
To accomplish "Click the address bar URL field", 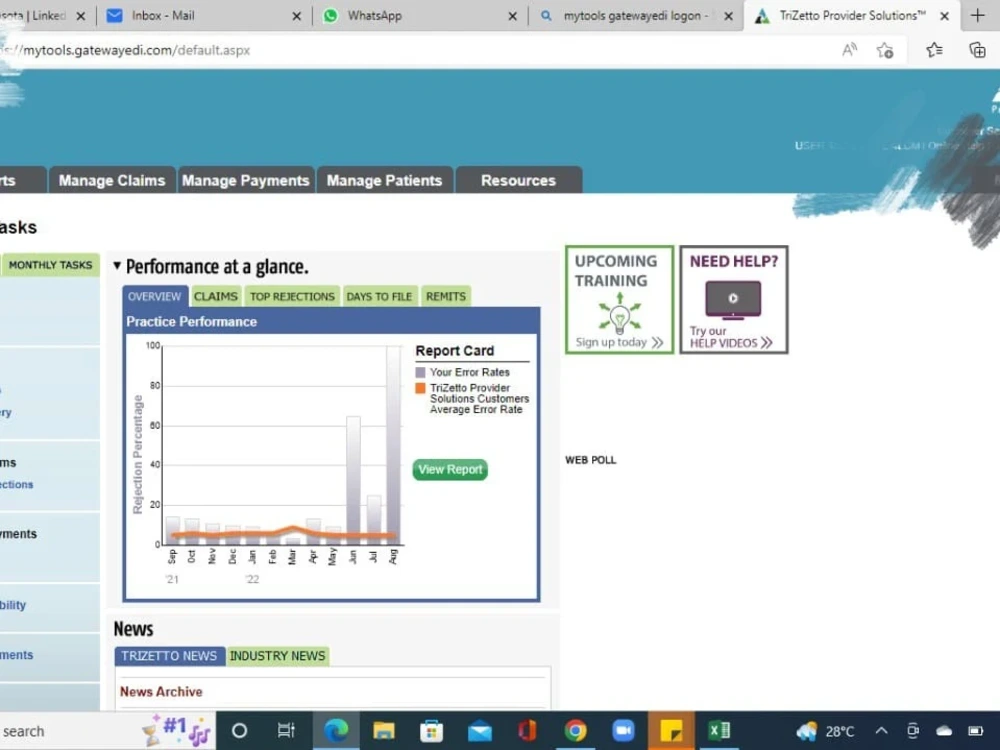I will click(415, 50).
